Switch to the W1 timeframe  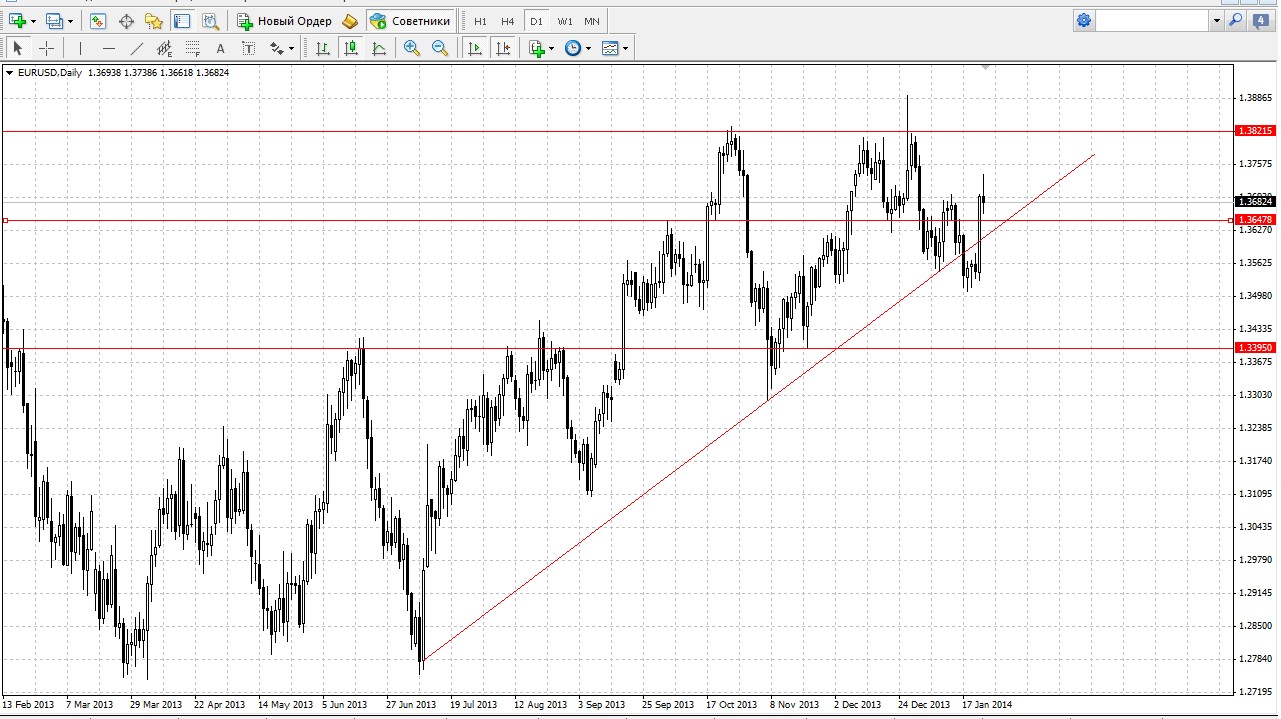(x=565, y=21)
